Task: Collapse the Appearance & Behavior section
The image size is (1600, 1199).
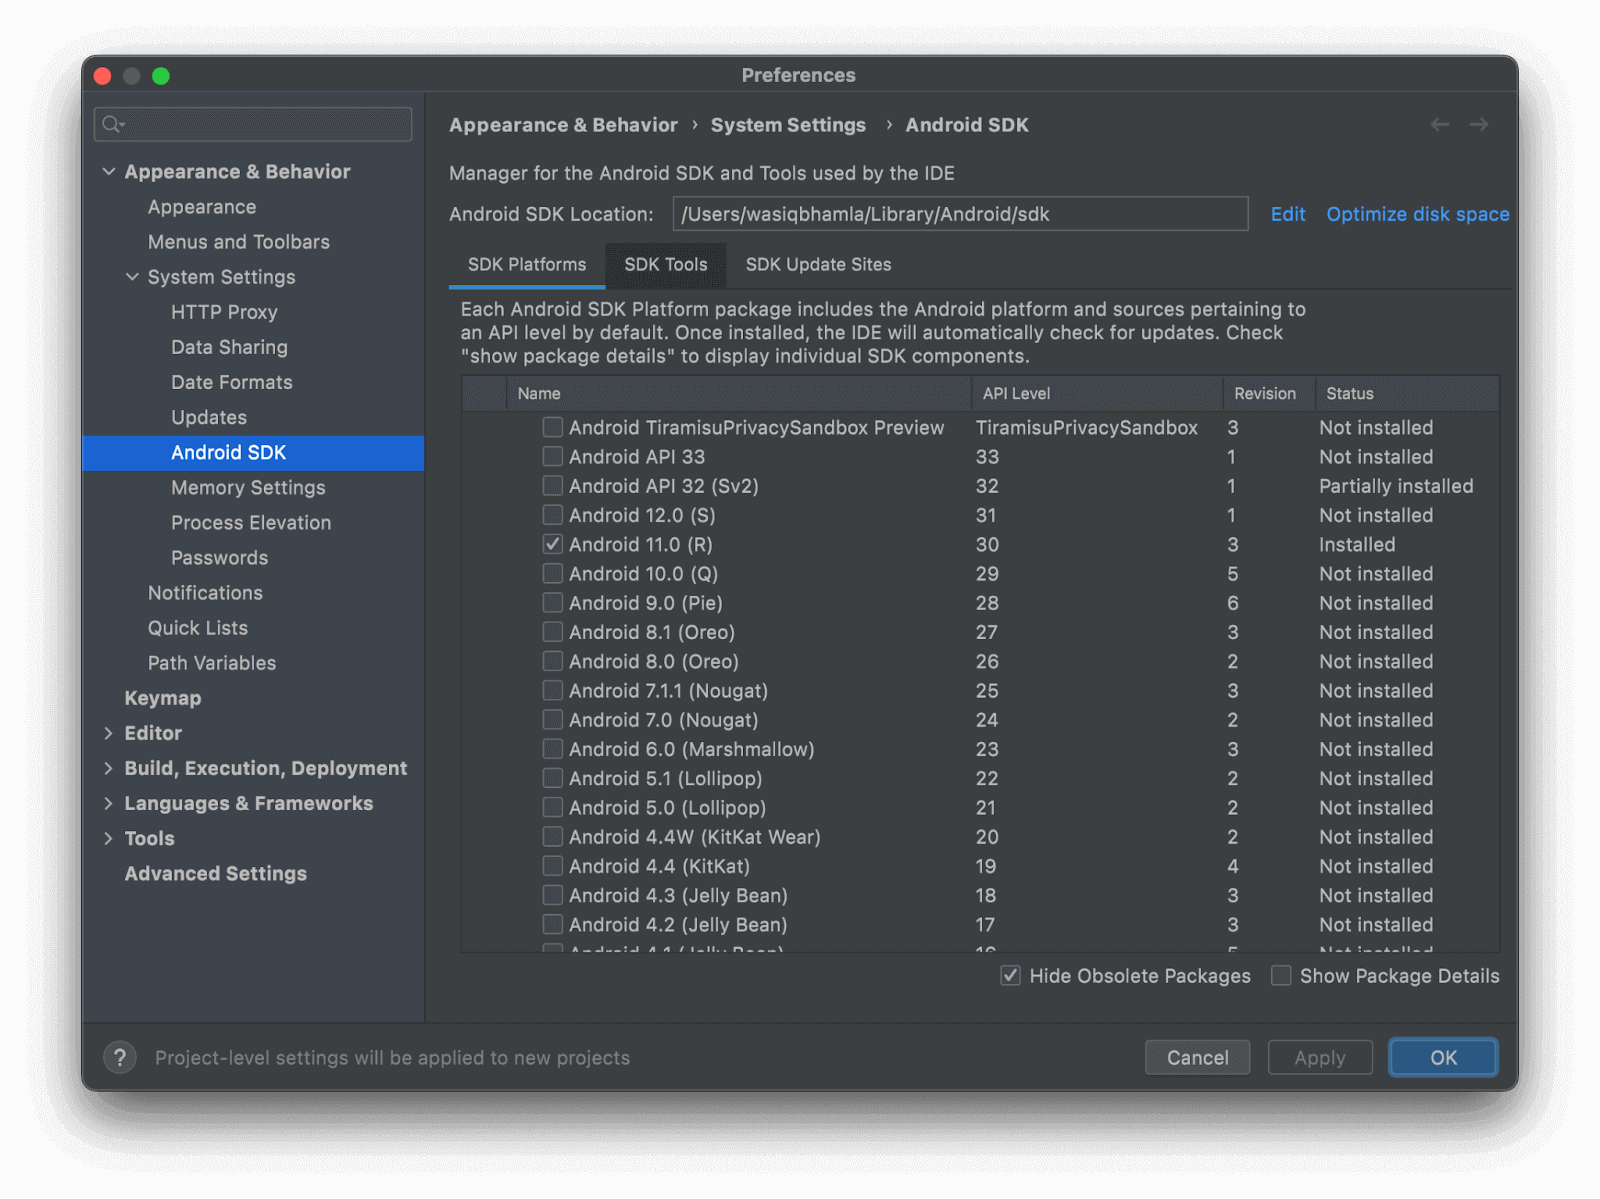Action: tap(110, 171)
